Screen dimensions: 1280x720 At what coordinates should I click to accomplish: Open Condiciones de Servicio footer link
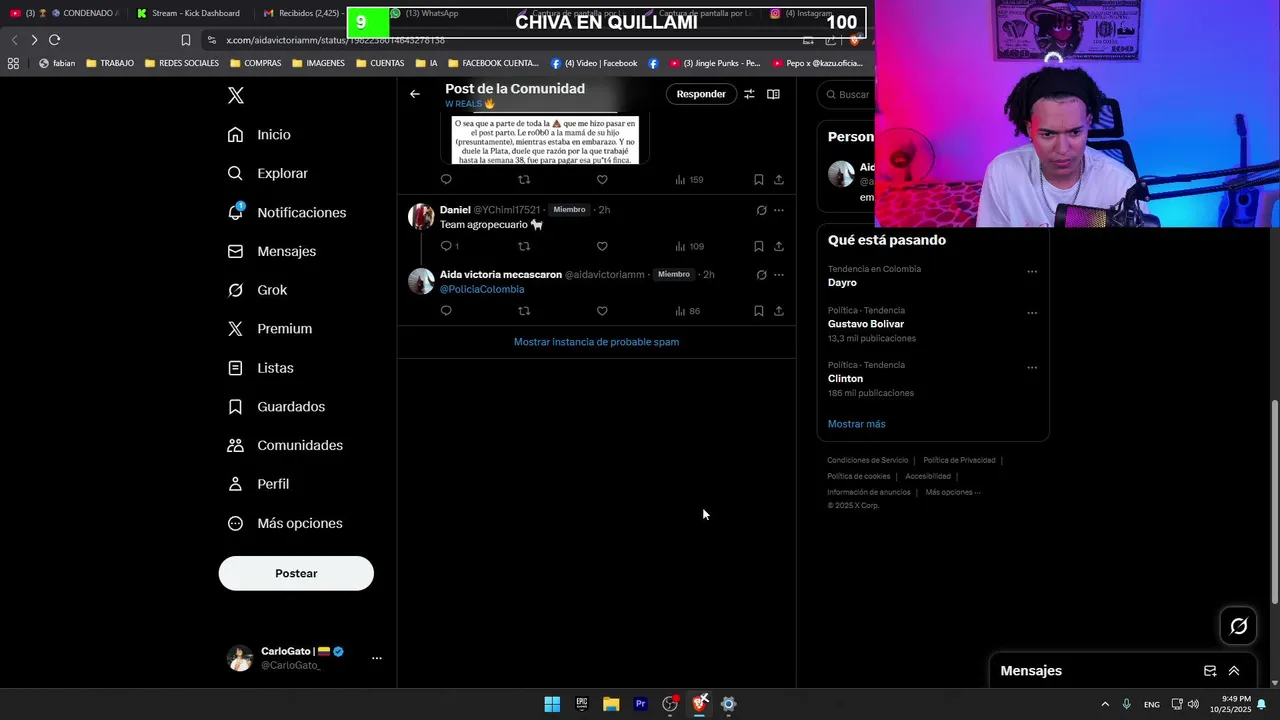867,460
